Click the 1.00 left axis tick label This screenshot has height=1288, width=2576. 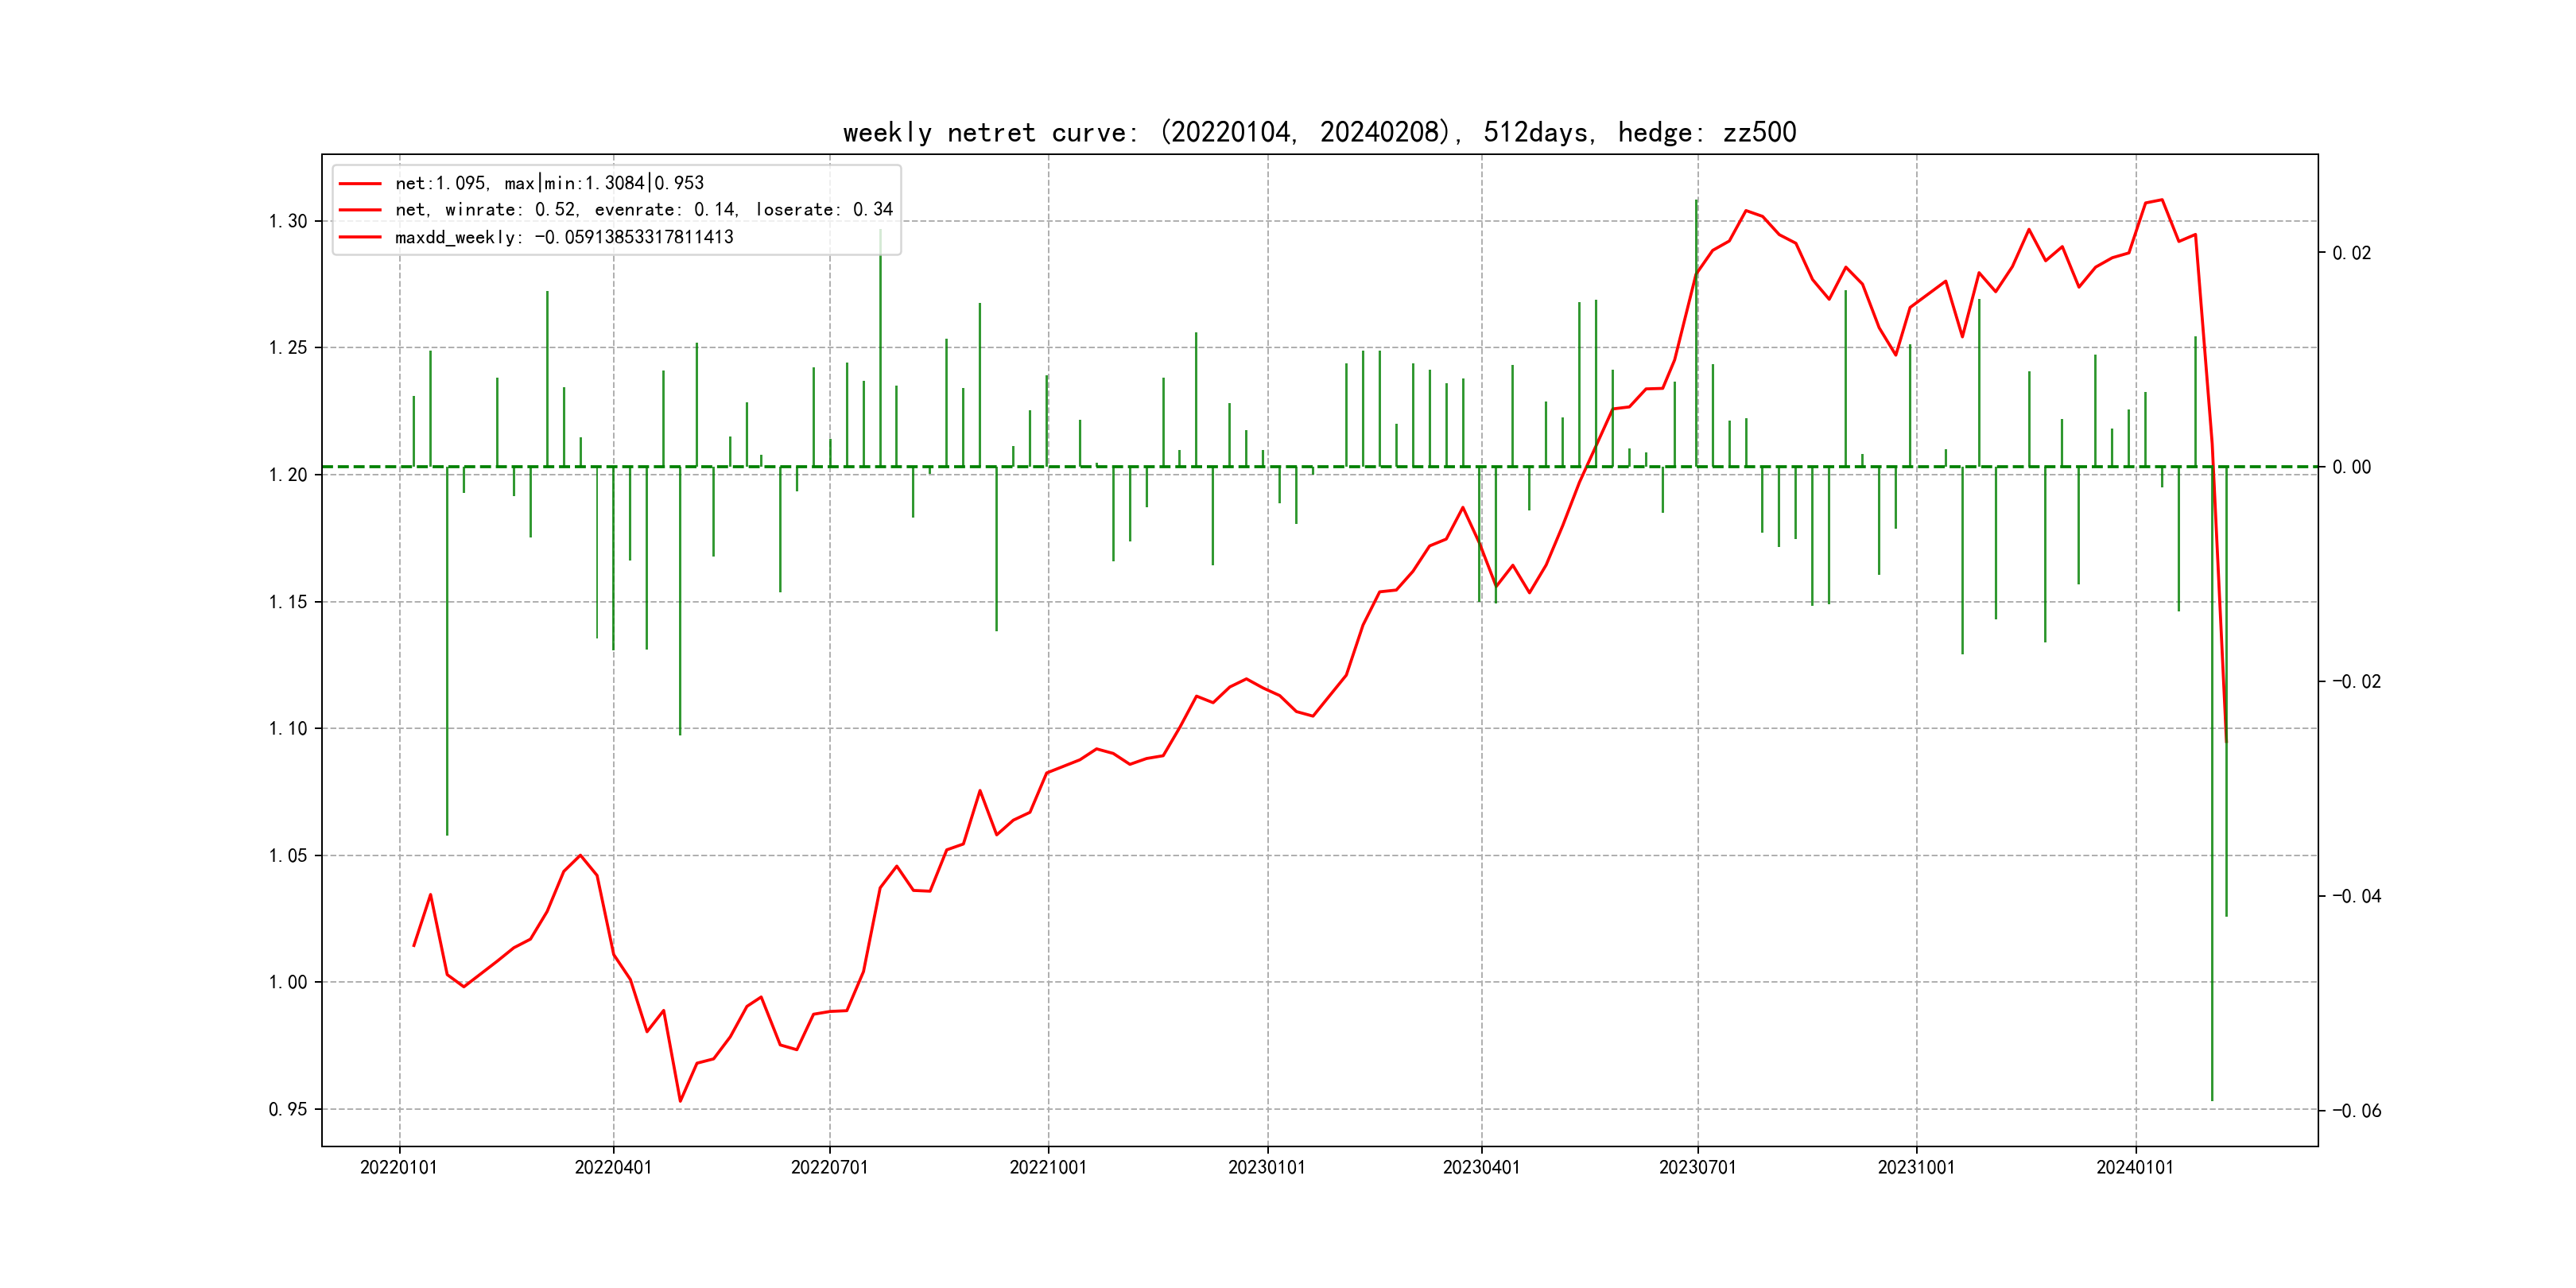(x=288, y=982)
